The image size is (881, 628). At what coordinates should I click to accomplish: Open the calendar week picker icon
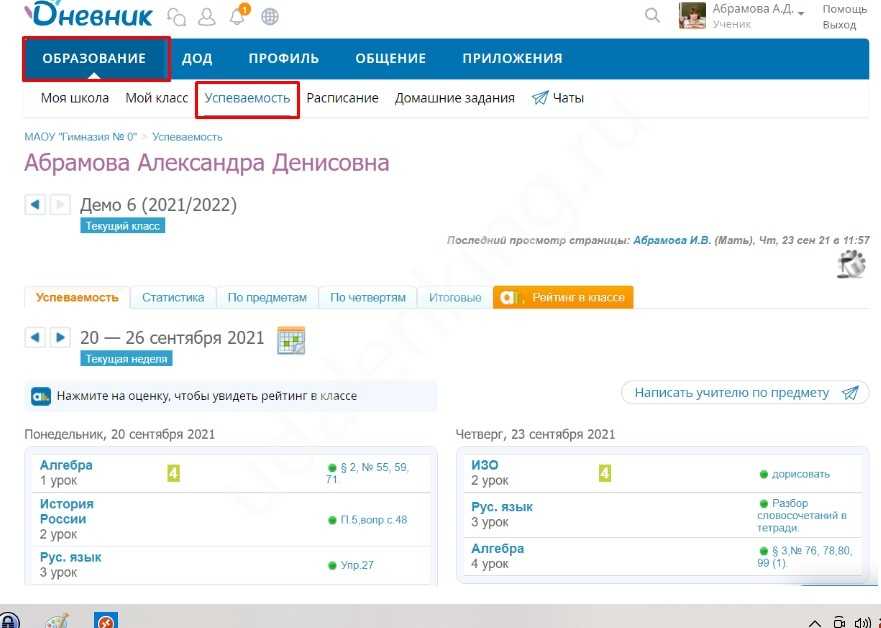290,339
